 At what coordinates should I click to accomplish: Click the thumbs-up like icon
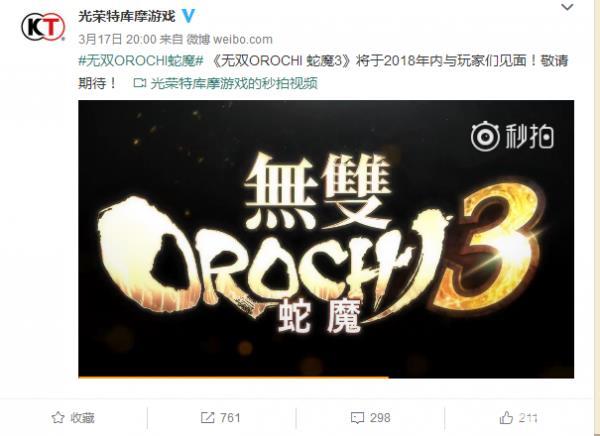coord(506,417)
